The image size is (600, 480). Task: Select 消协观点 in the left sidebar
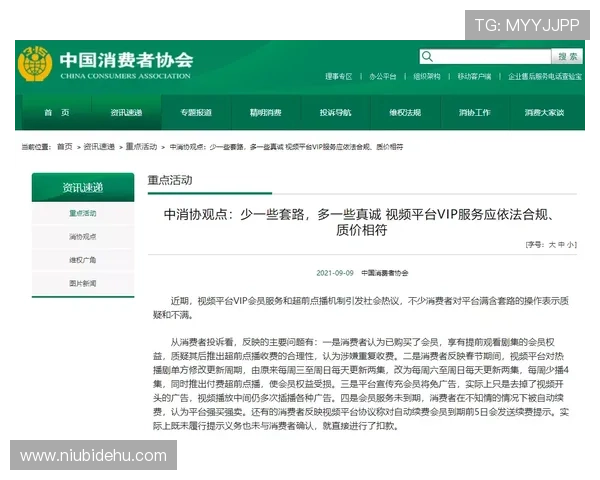[83, 237]
